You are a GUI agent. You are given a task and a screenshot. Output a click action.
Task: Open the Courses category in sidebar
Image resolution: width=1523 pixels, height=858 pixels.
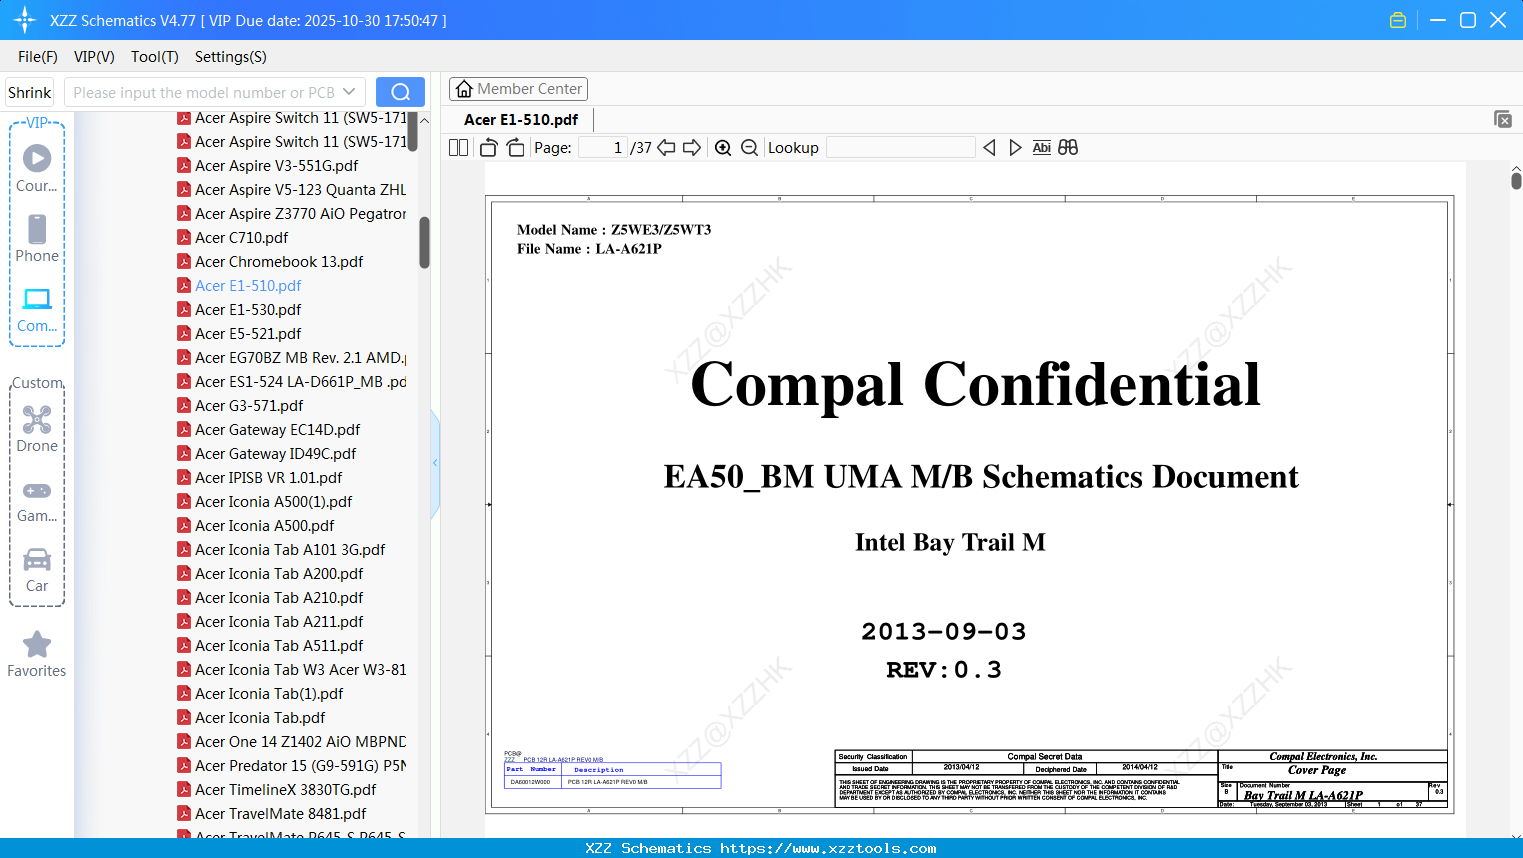(37, 168)
